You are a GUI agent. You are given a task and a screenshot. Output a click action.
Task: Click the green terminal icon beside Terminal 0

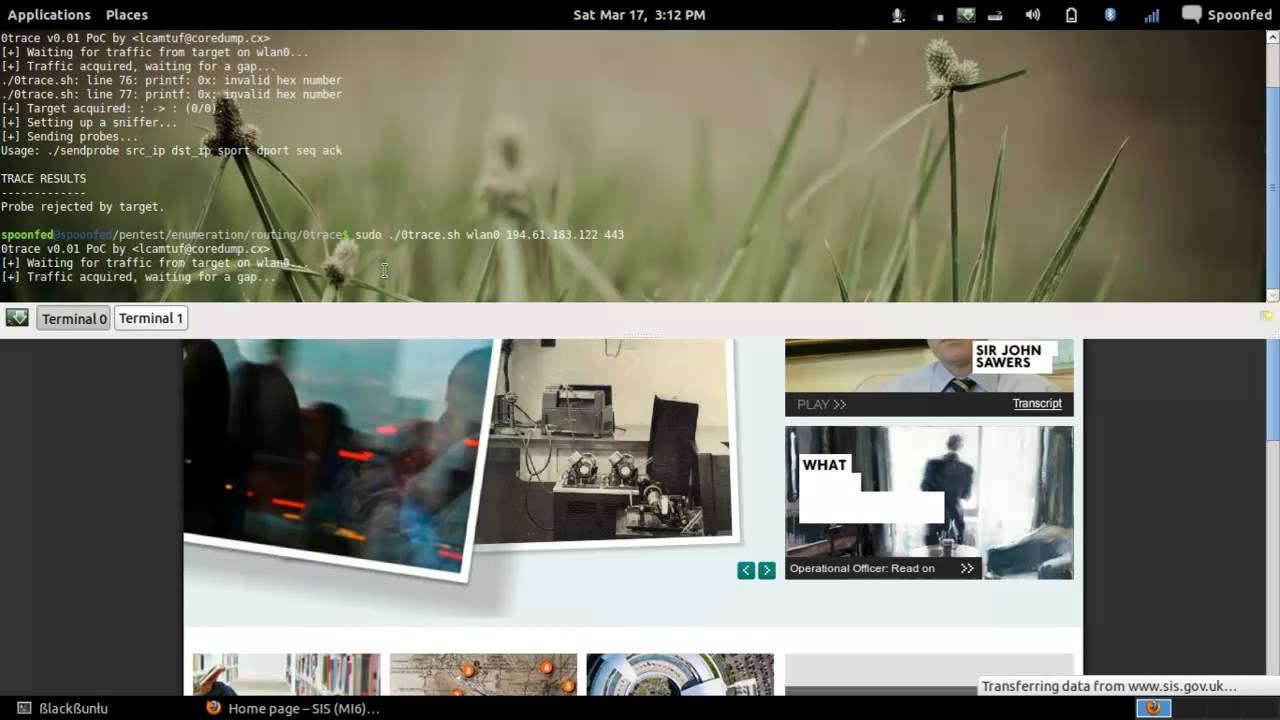pos(17,318)
